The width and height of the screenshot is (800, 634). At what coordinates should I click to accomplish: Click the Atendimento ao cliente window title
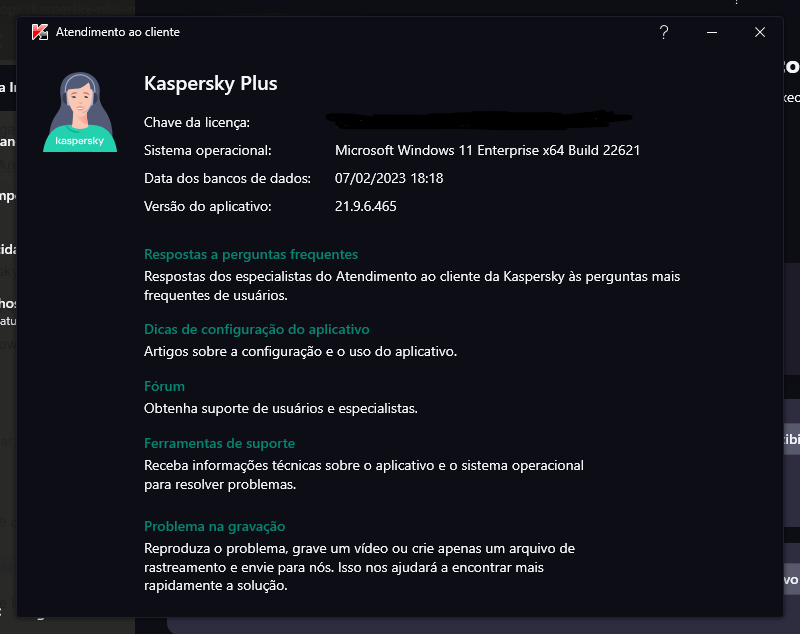click(x=118, y=32)
